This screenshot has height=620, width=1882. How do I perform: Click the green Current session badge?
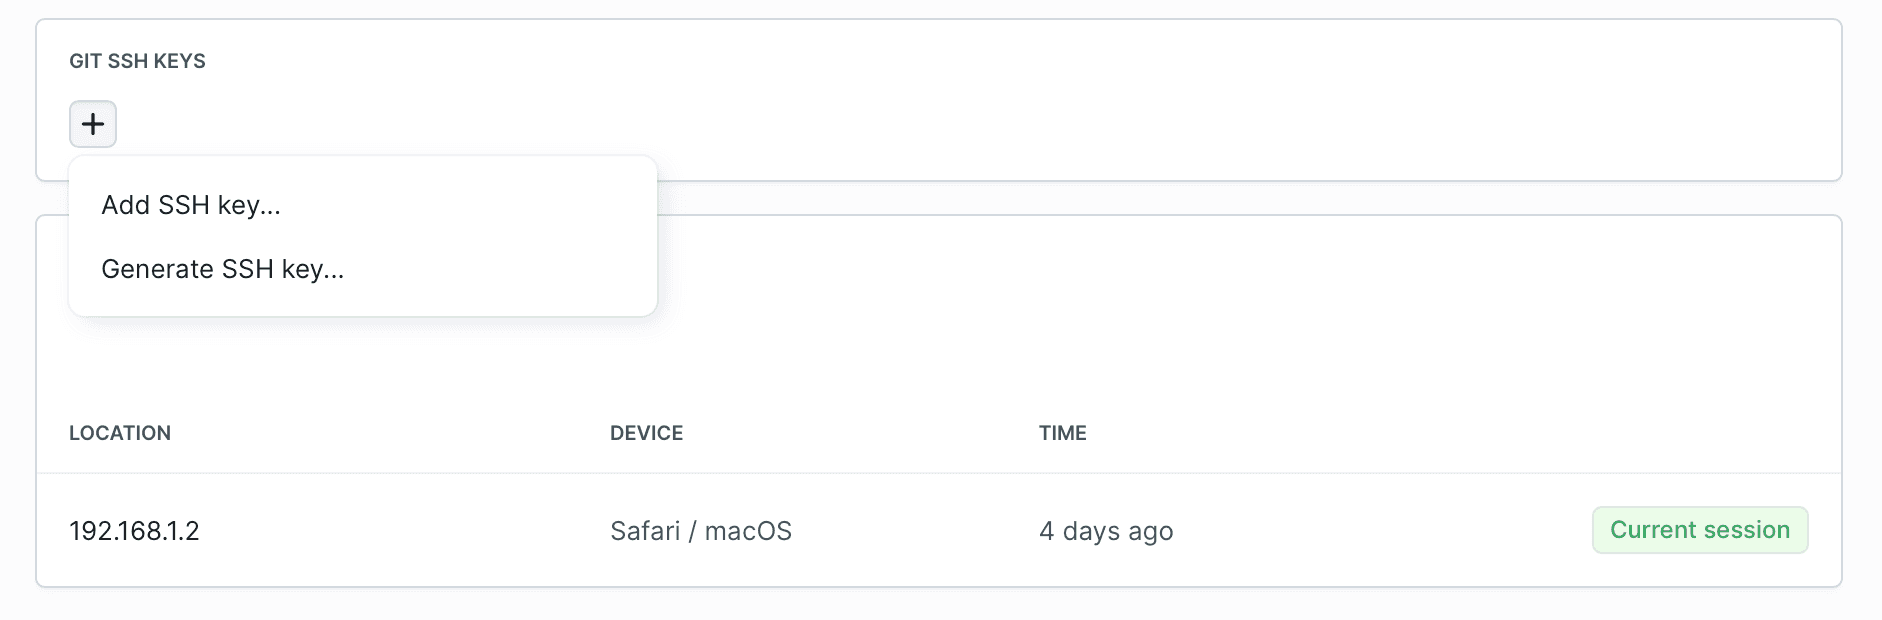point(1699,530)
